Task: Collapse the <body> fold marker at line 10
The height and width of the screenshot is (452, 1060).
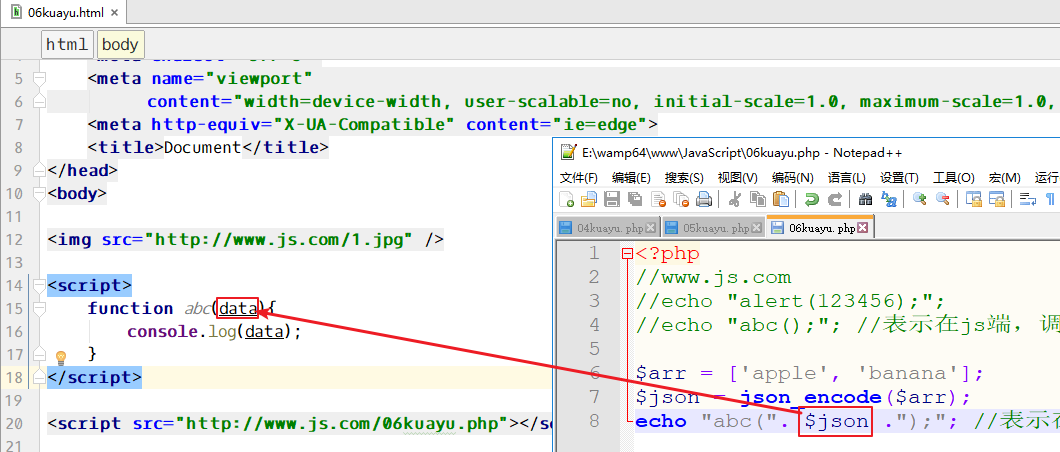Action: click(x=39, y=193)
